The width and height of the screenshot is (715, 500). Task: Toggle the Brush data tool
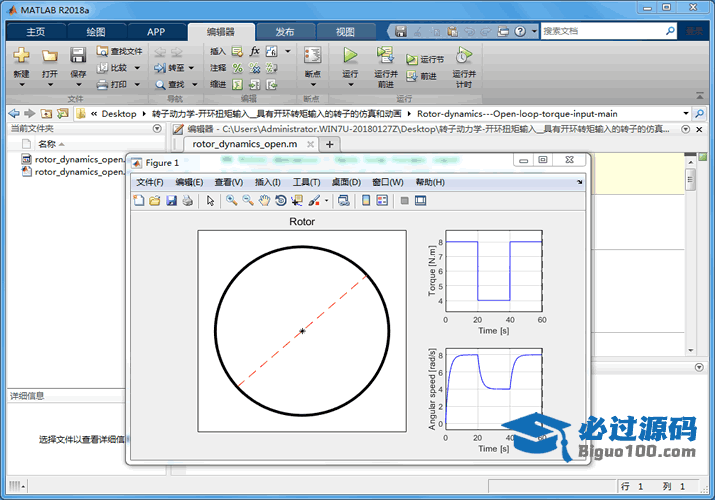[x=314, y=201]
